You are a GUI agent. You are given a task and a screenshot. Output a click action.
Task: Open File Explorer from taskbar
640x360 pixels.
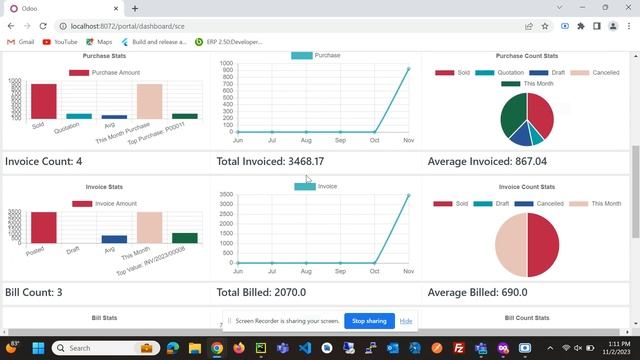pos(195,348)
